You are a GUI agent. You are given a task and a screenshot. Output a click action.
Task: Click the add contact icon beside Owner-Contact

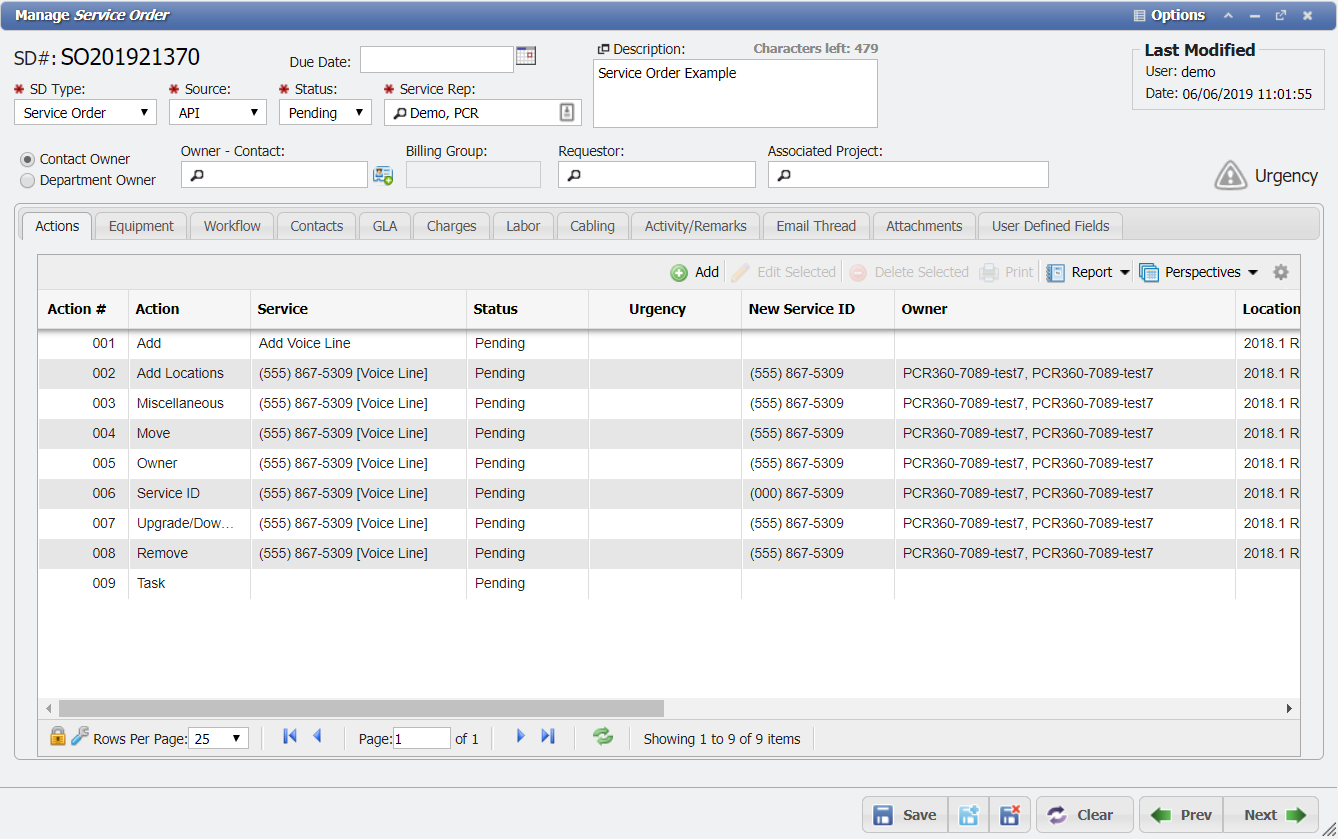pos(383,174)
